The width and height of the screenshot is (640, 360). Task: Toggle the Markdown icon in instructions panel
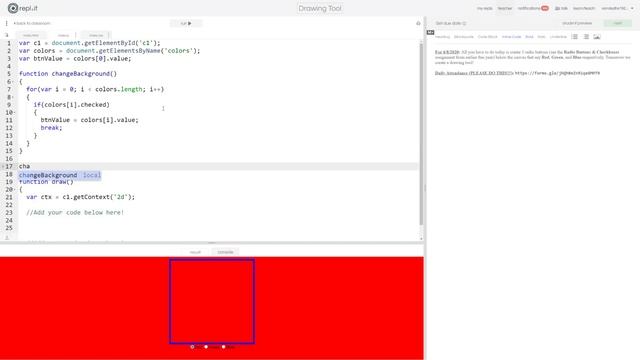(431, 32)
